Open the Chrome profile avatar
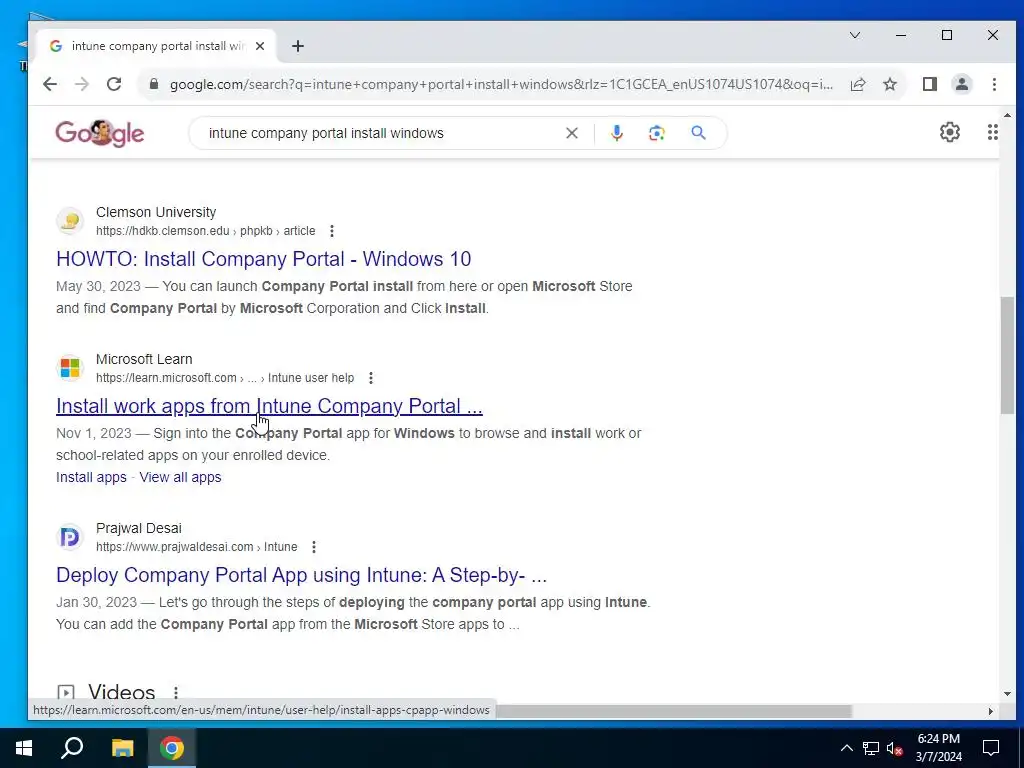Screen dimensions: 1024x768 point(962,84)
